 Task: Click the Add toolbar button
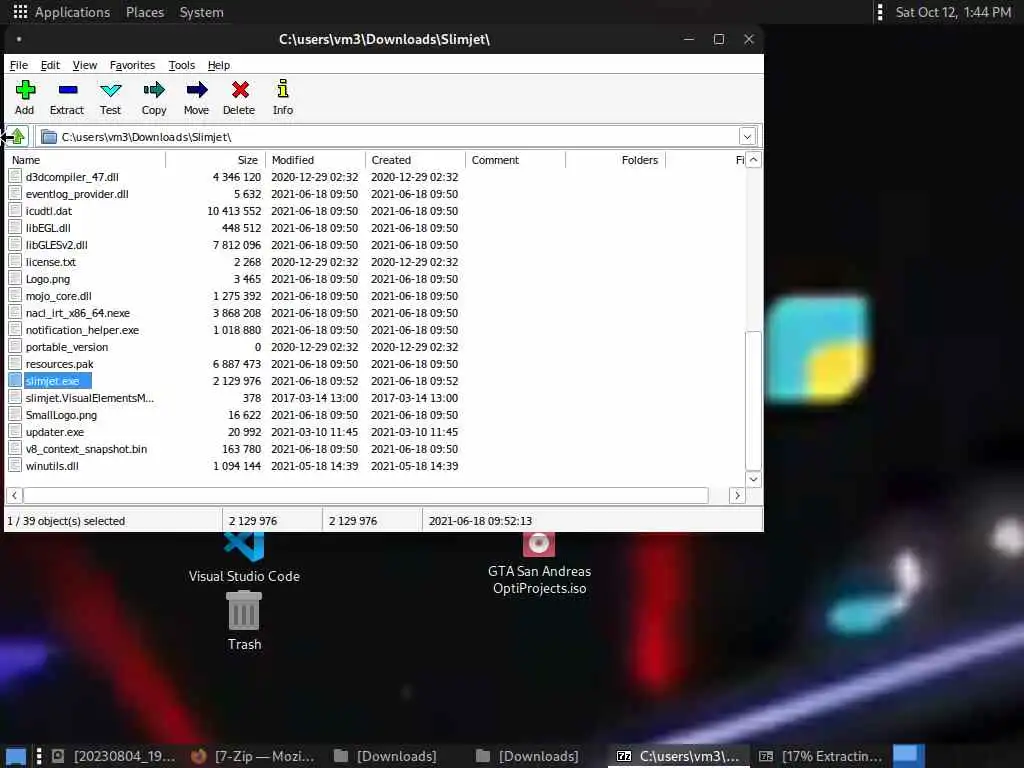tap(25, 98)
